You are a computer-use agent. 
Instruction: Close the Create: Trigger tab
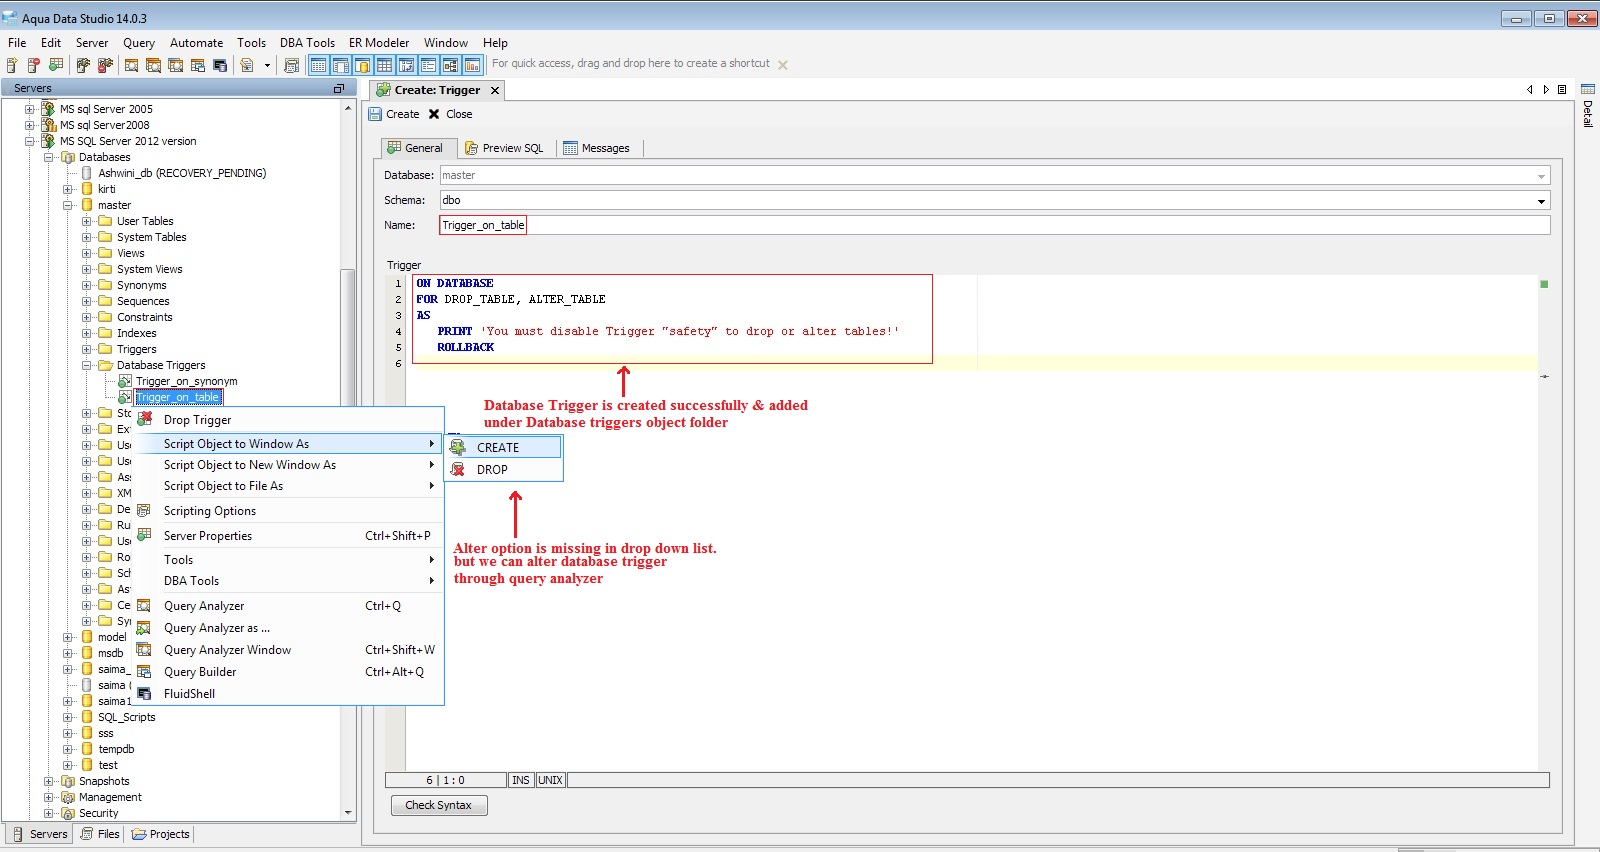tap(495, 90)
